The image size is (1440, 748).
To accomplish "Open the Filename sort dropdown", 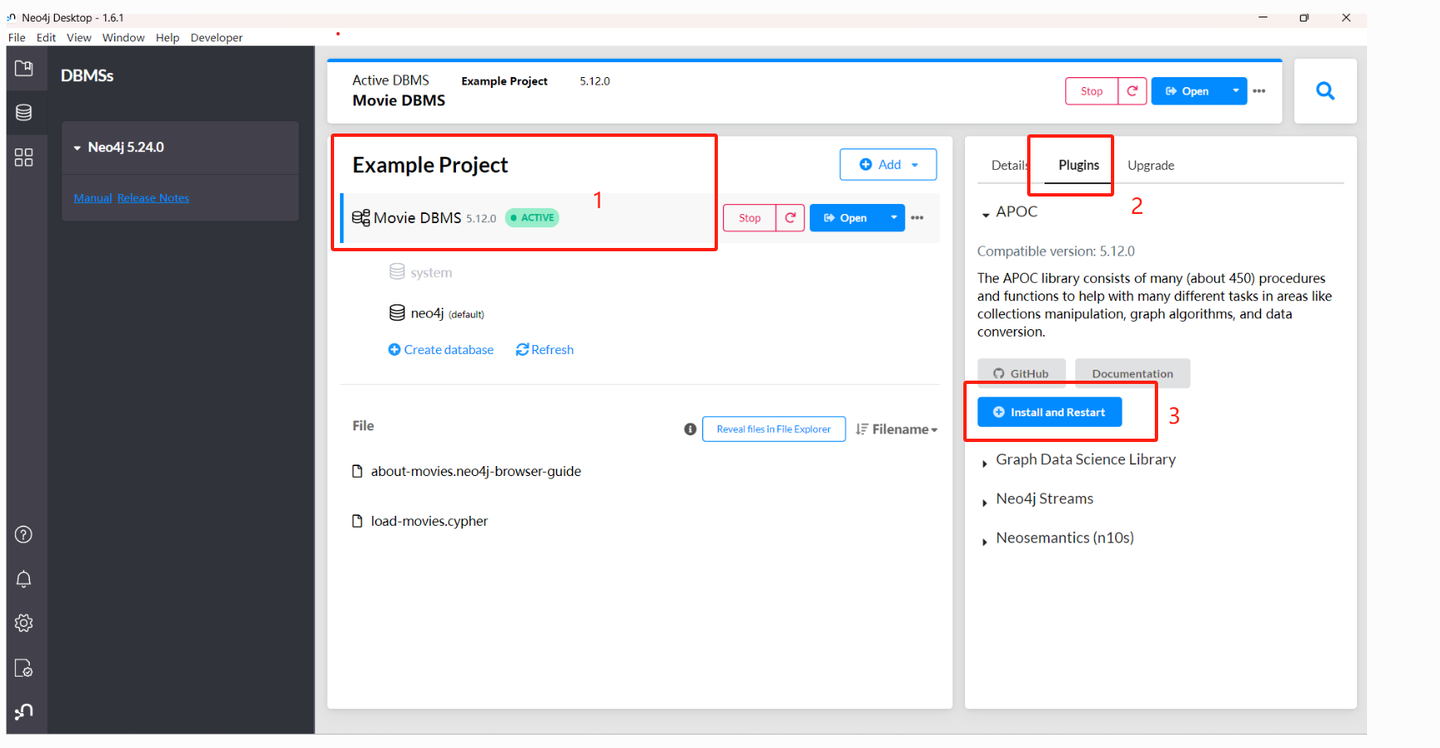I will (x=897, y=429).
